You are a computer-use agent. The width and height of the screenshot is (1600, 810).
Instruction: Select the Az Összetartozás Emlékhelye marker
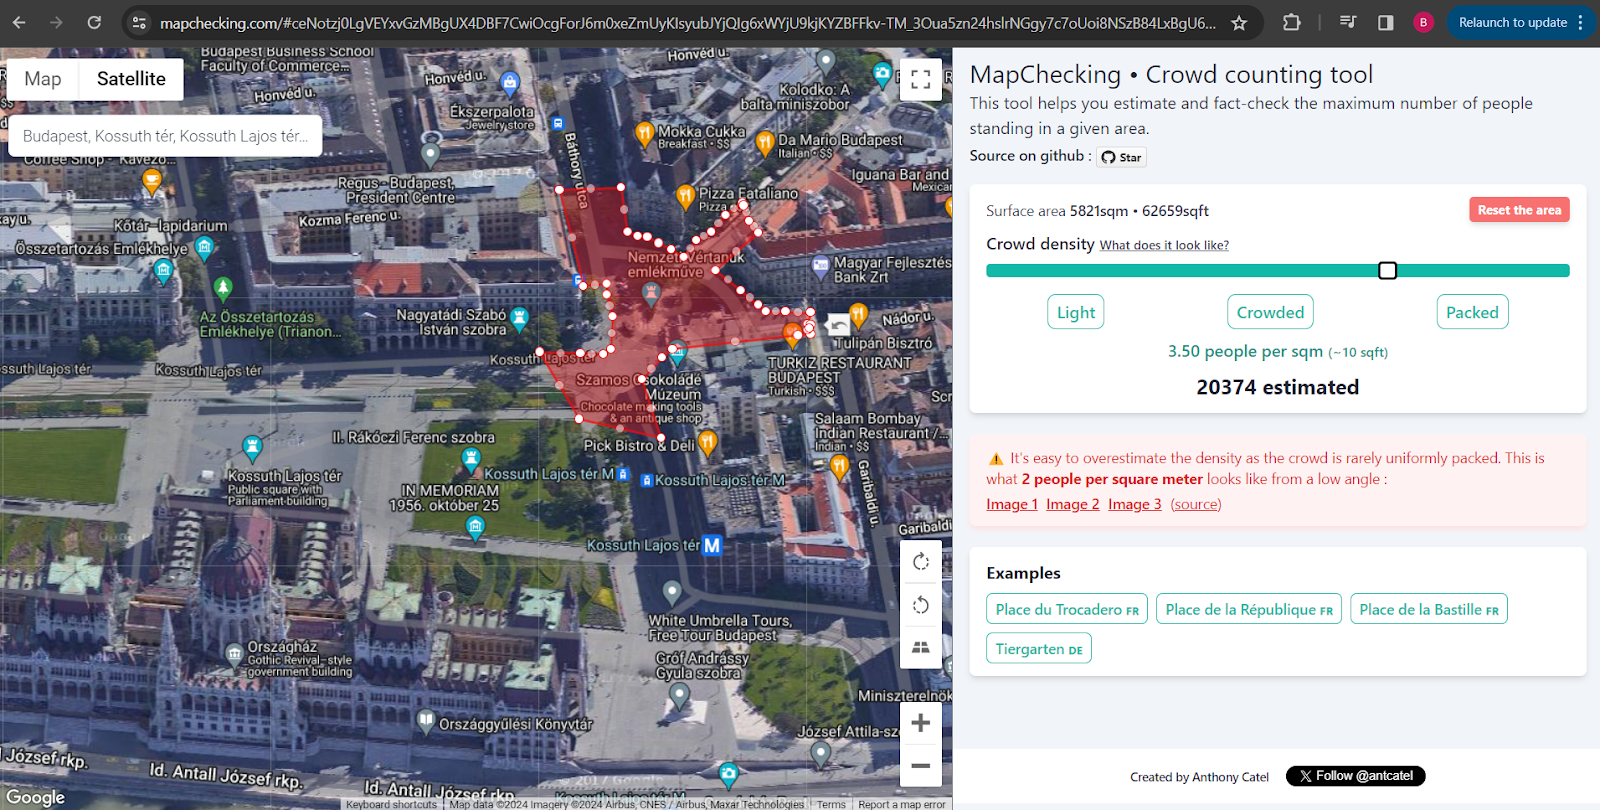point(223,289)
